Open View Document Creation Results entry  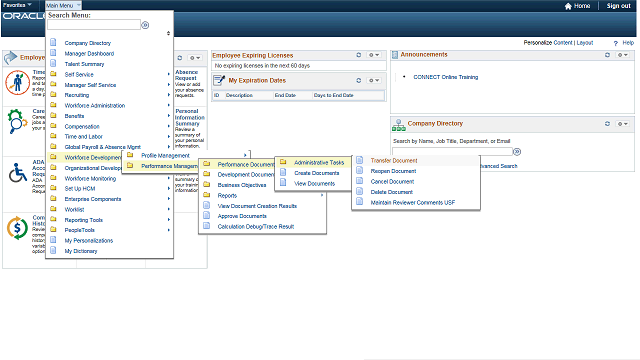257,206
